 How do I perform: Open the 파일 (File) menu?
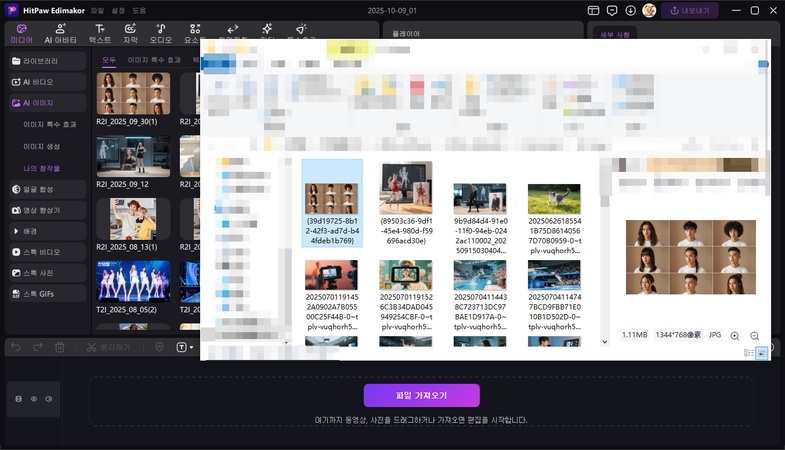97,10
